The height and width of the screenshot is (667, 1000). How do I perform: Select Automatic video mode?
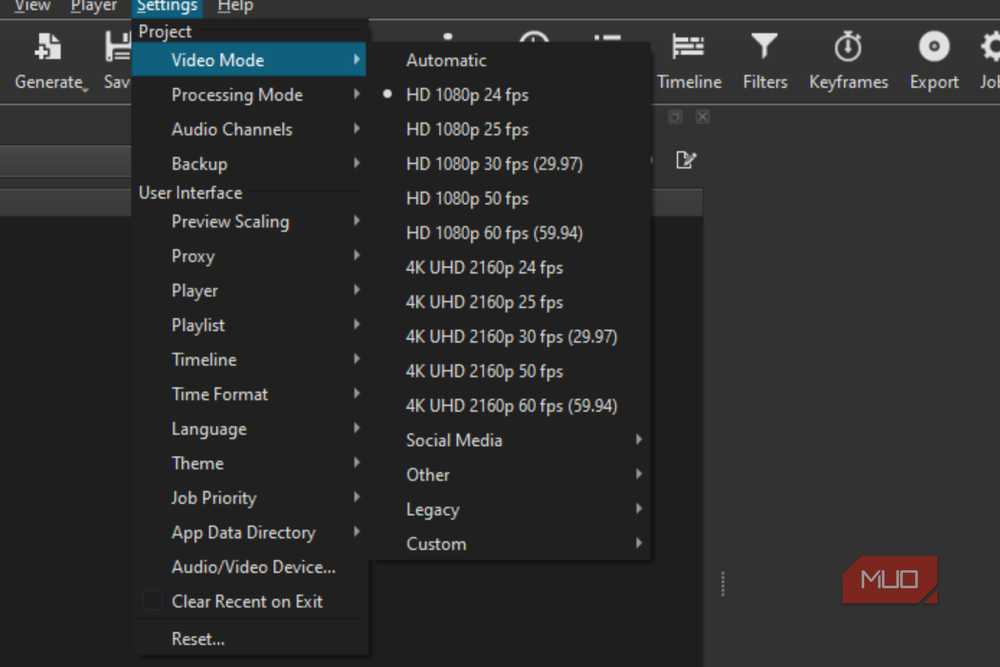[x=511, y=60]
